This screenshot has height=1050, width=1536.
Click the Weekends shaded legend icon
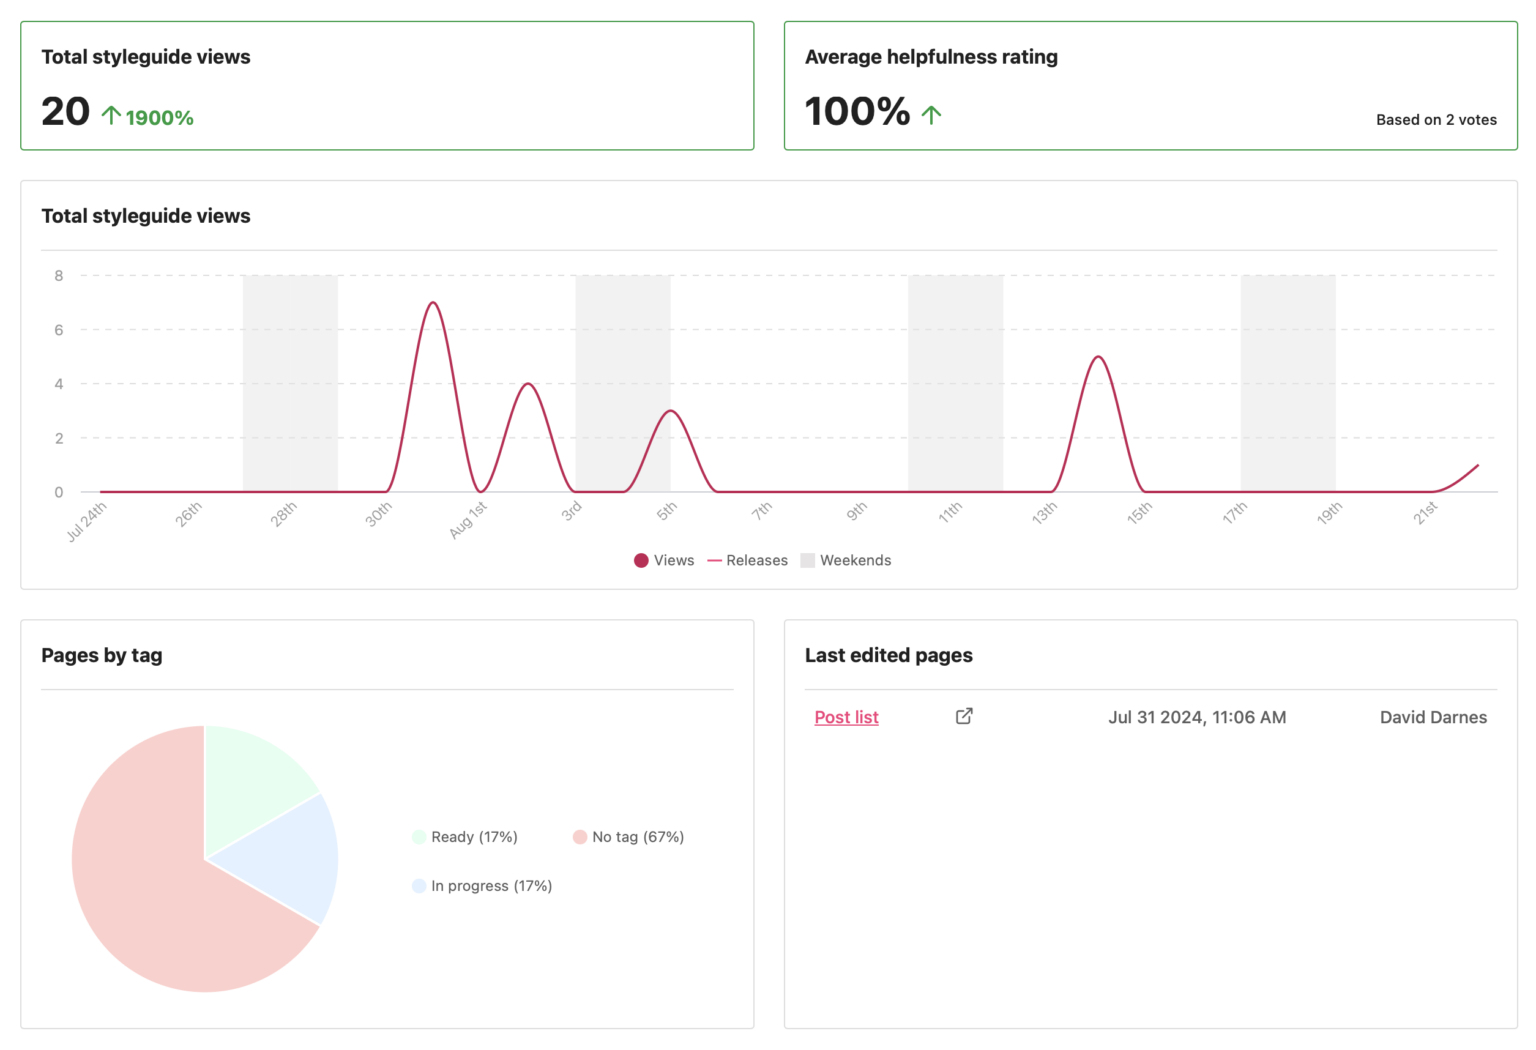pos(806,560)
